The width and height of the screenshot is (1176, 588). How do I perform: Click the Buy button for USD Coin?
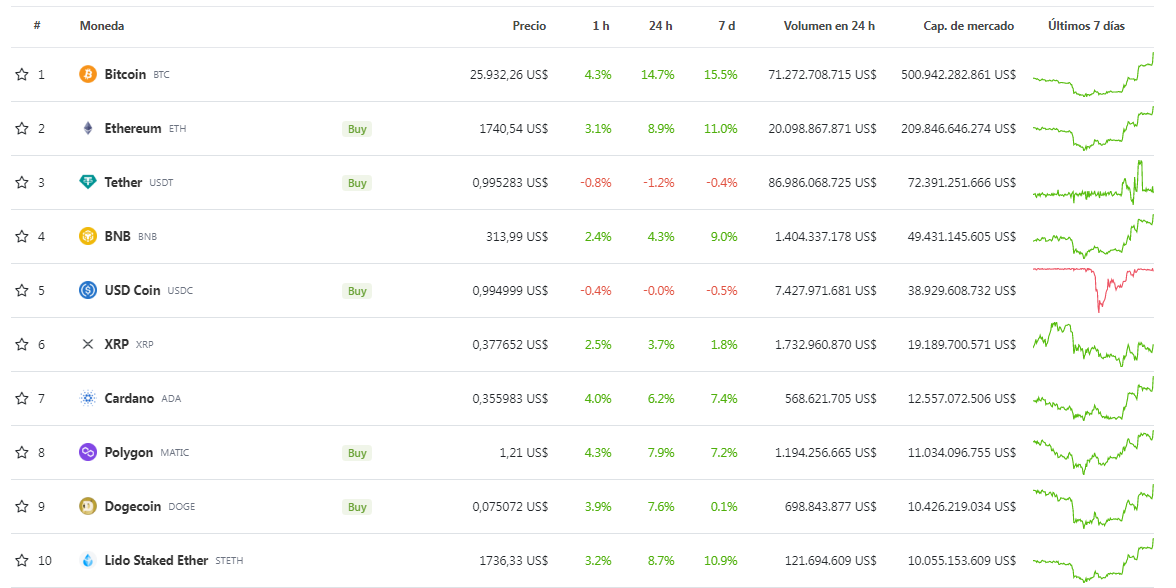(x=357, y=290)
